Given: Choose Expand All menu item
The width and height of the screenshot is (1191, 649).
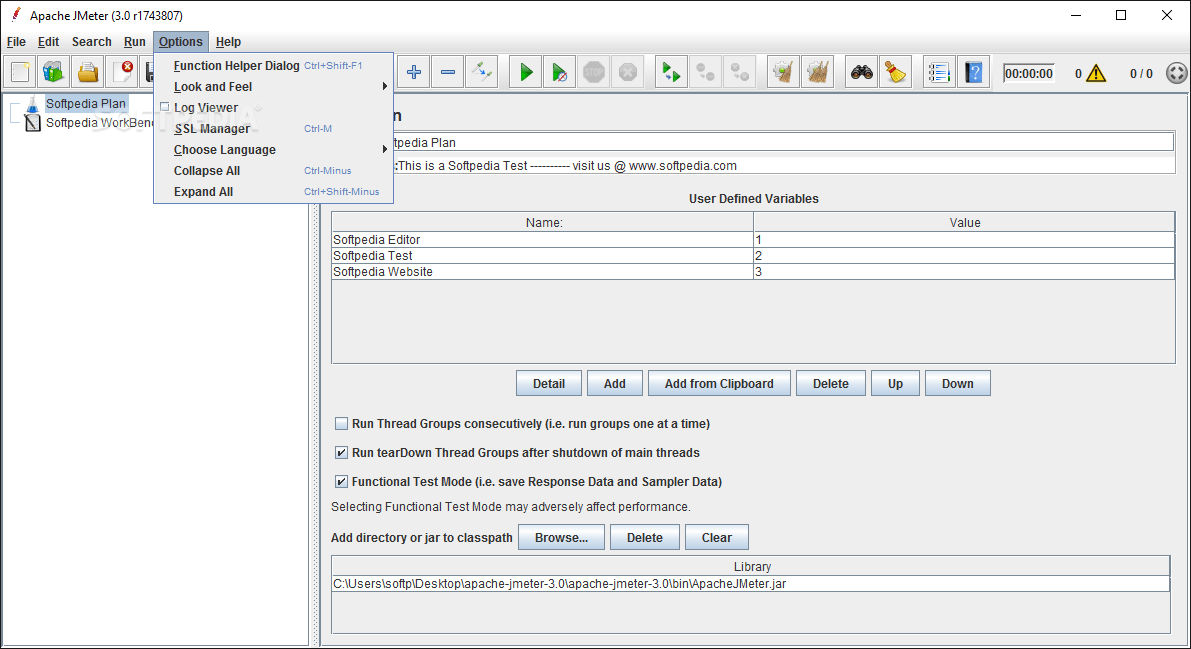Looking at the screenshot, I should [273, 192].
